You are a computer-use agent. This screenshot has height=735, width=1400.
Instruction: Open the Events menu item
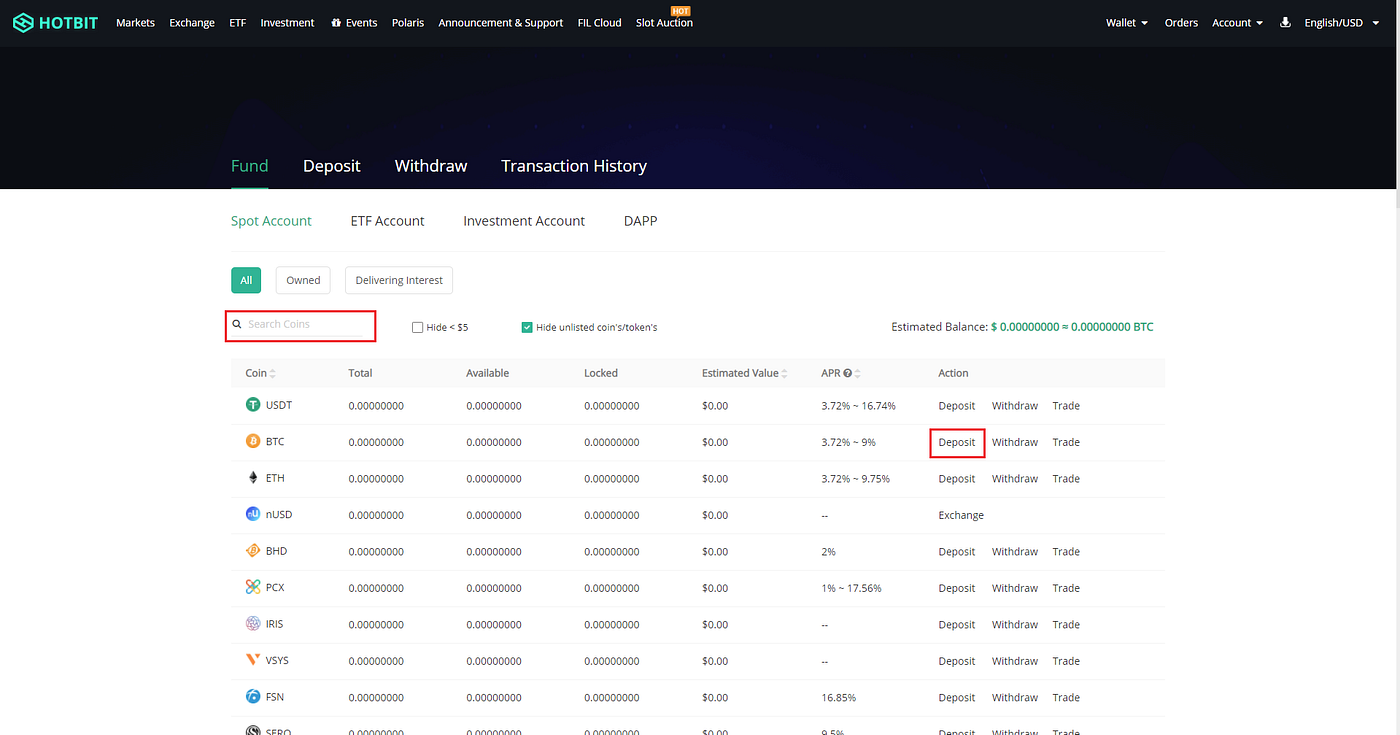click(x=354, y=22)
